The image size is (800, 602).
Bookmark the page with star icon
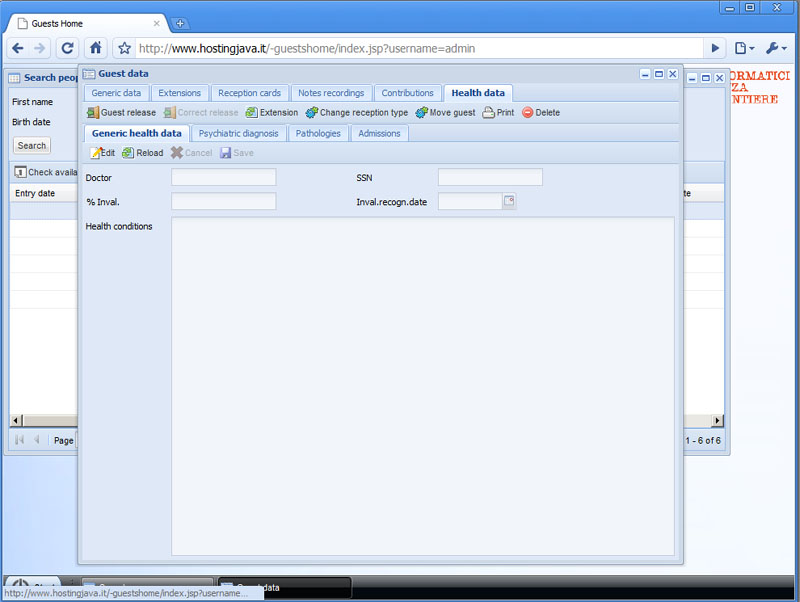[x=124, y=48]
